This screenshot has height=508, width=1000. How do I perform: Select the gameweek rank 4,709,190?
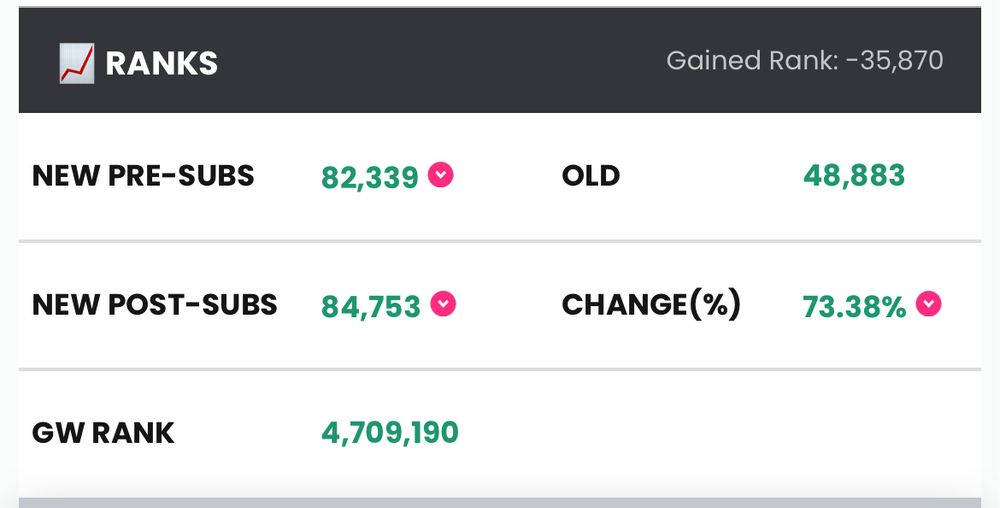390,433
